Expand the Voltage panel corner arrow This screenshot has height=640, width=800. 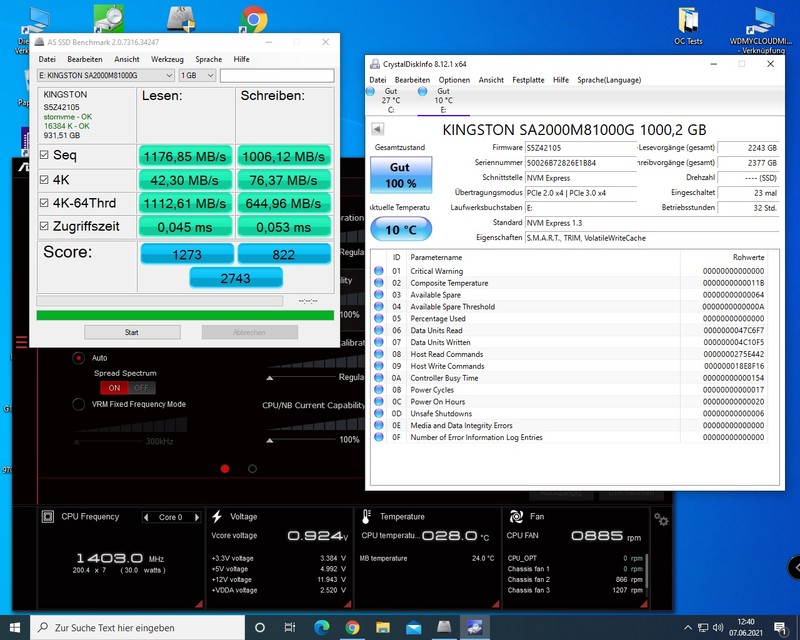coord(347,604)
